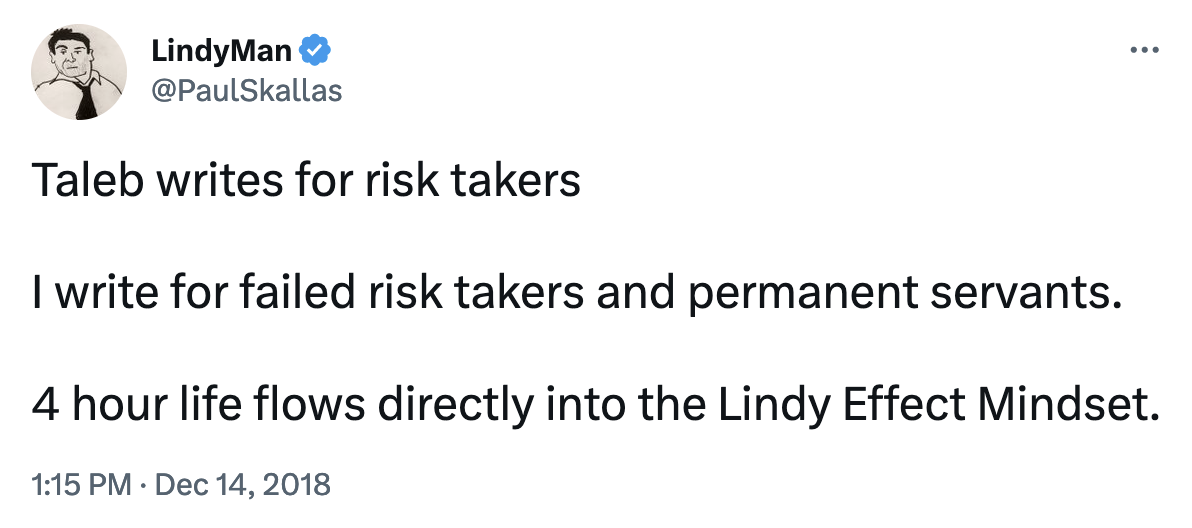Open the @PaulSkallas handle link

point(246,90)
